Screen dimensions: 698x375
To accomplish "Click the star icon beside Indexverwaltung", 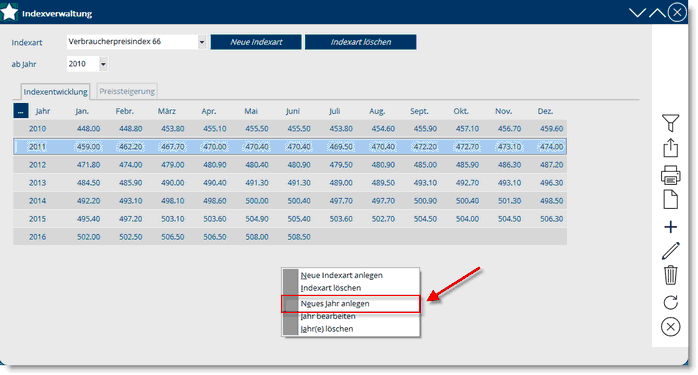I will tap(9, 12).
